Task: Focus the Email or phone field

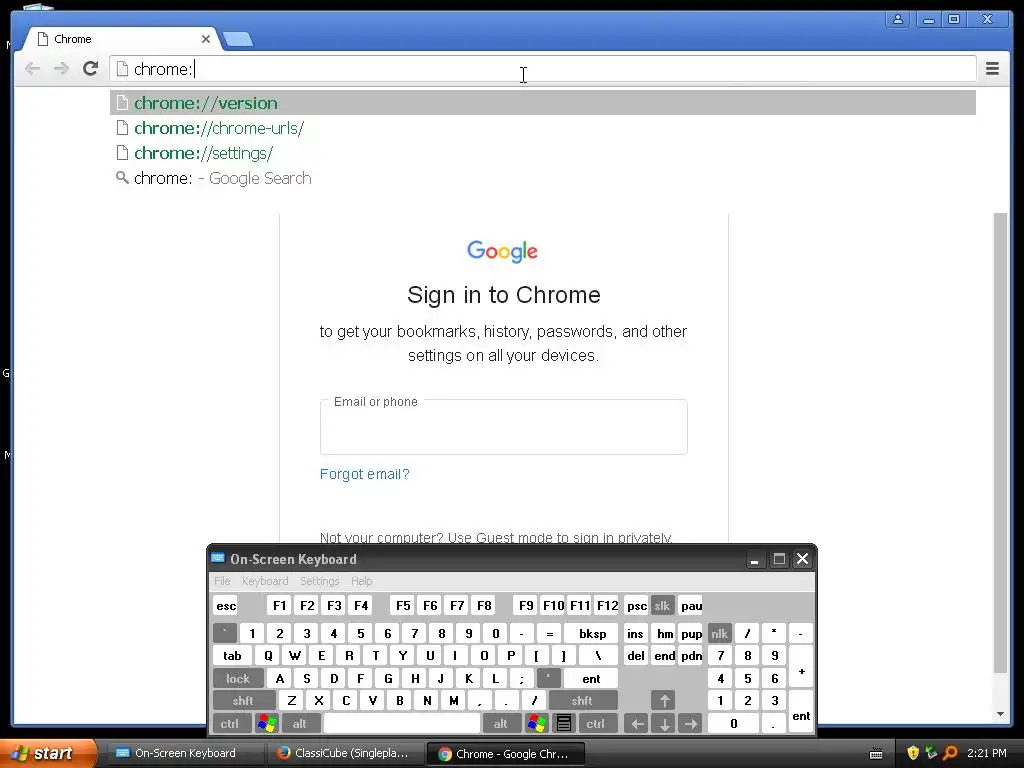Action: pyautogui.click(x=504, y=427)
